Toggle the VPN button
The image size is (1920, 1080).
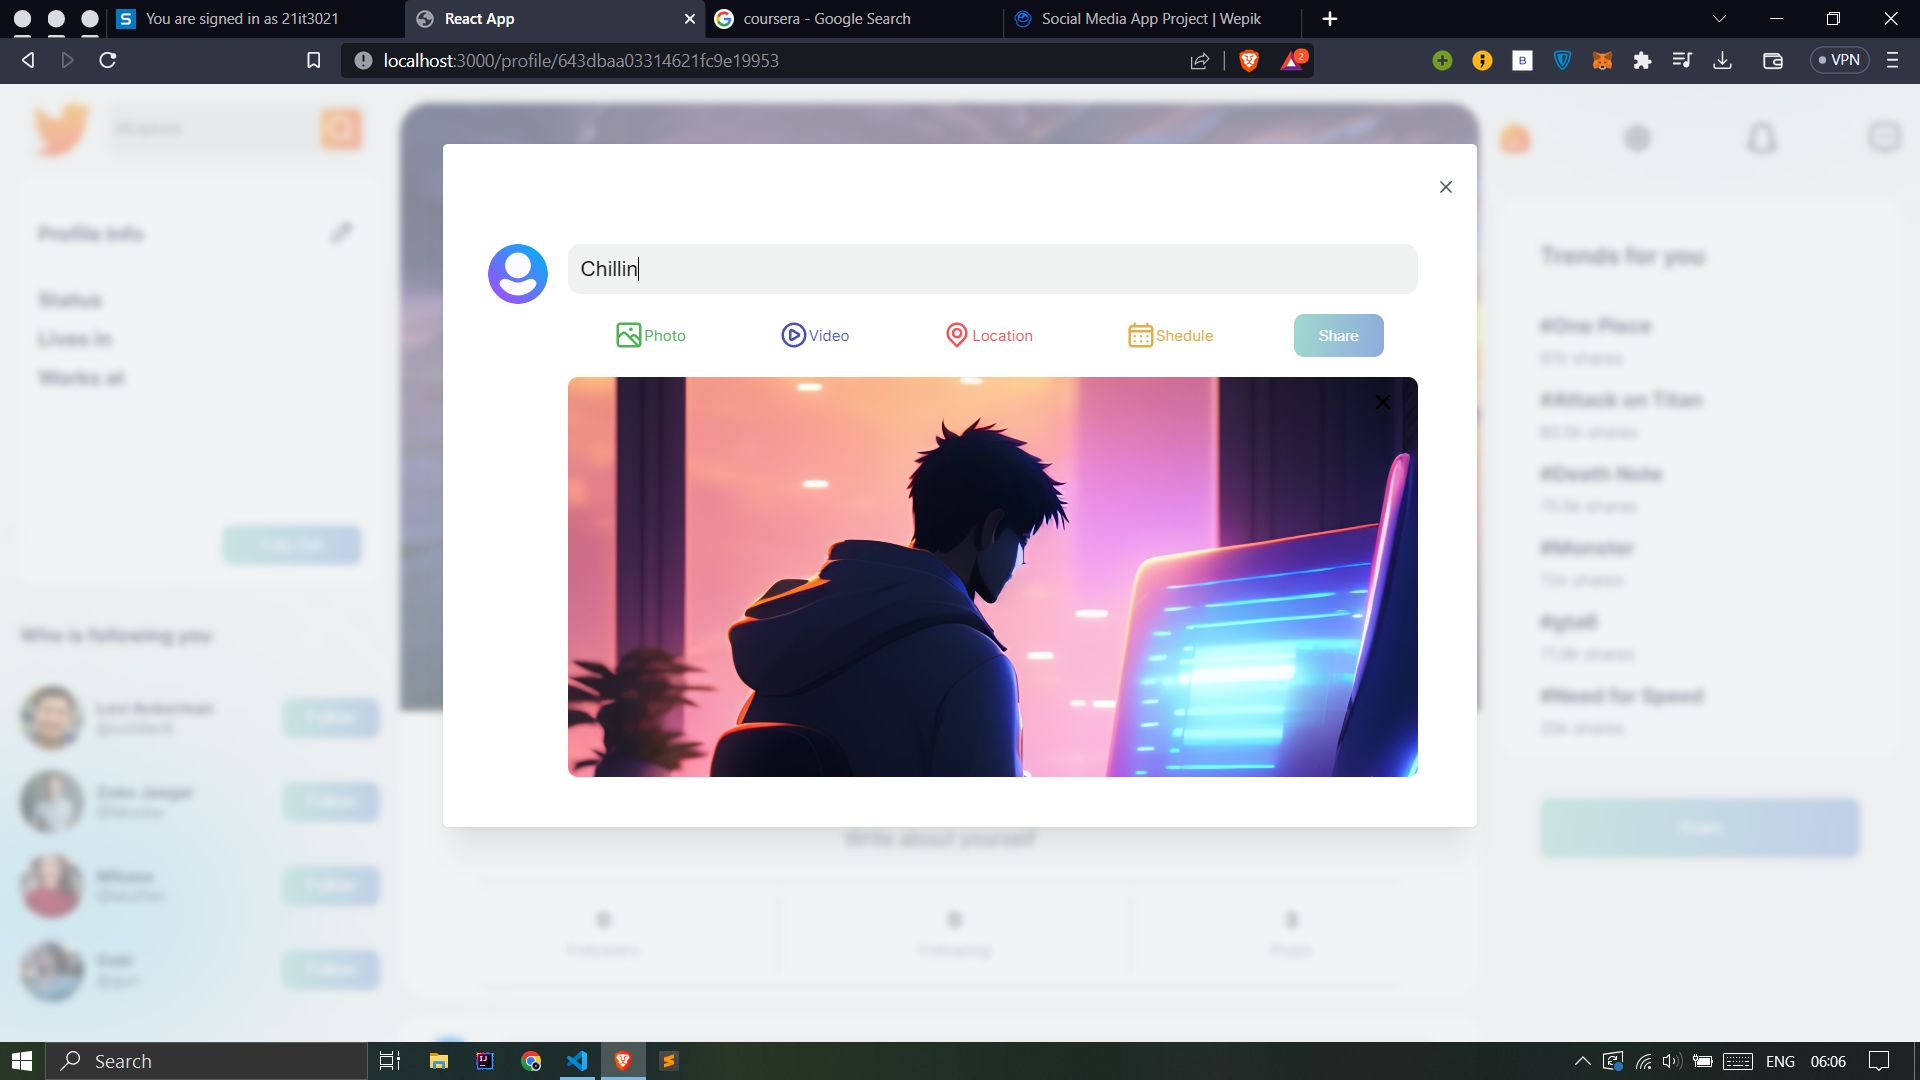point(1839,60)
